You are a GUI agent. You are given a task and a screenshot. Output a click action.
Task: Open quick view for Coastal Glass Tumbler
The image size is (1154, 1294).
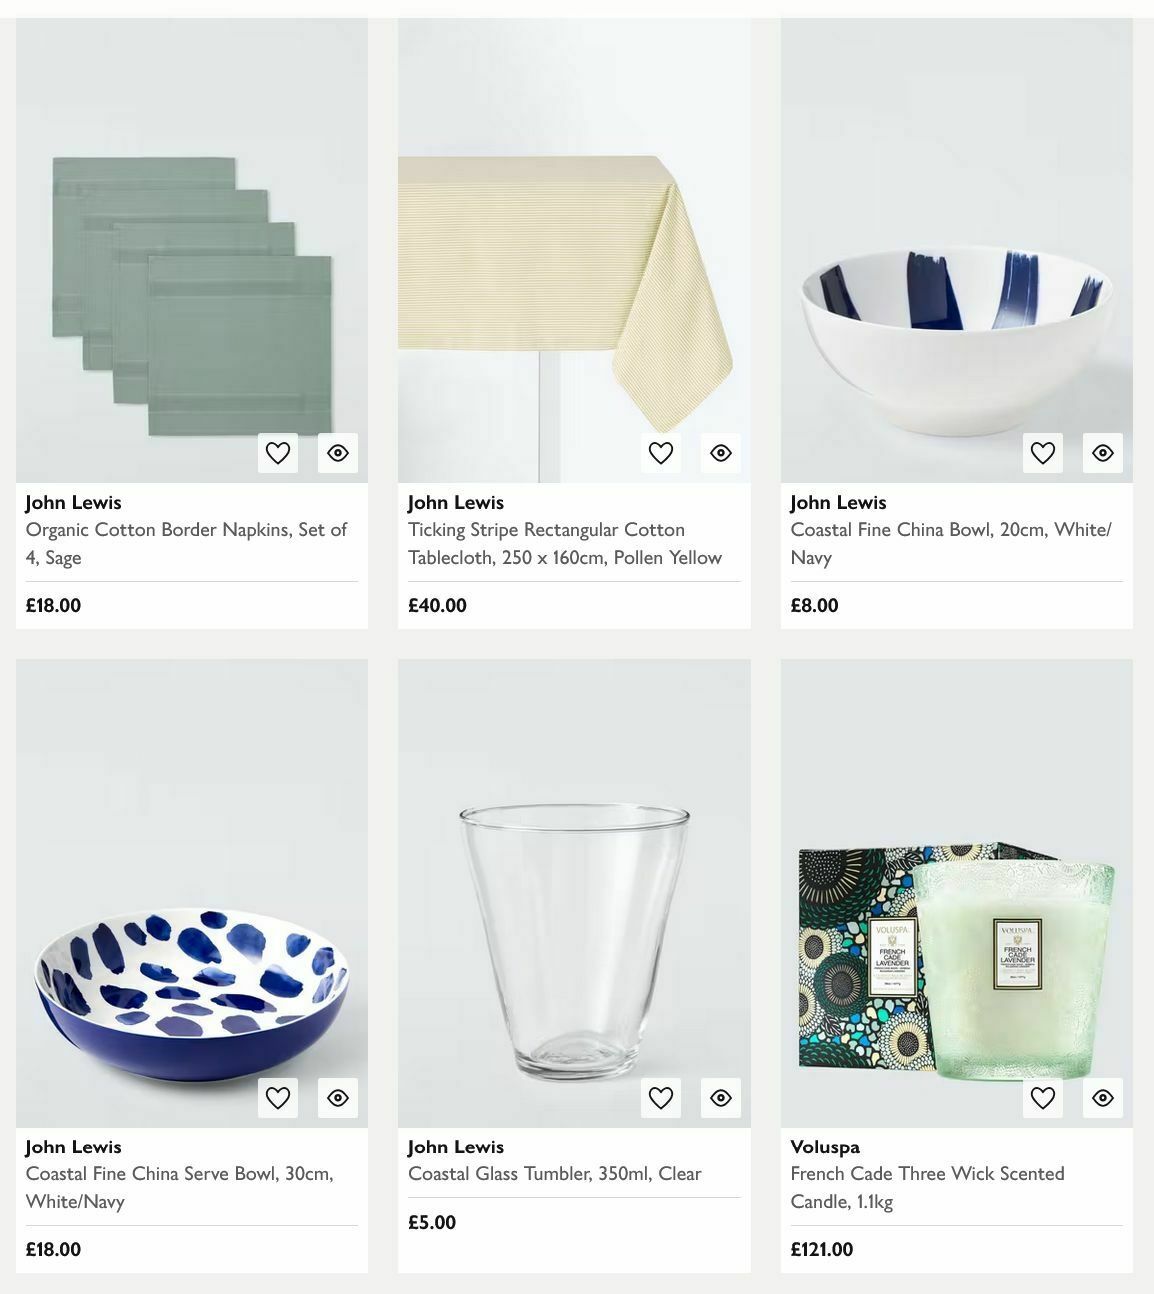(x=720, y=1097)
